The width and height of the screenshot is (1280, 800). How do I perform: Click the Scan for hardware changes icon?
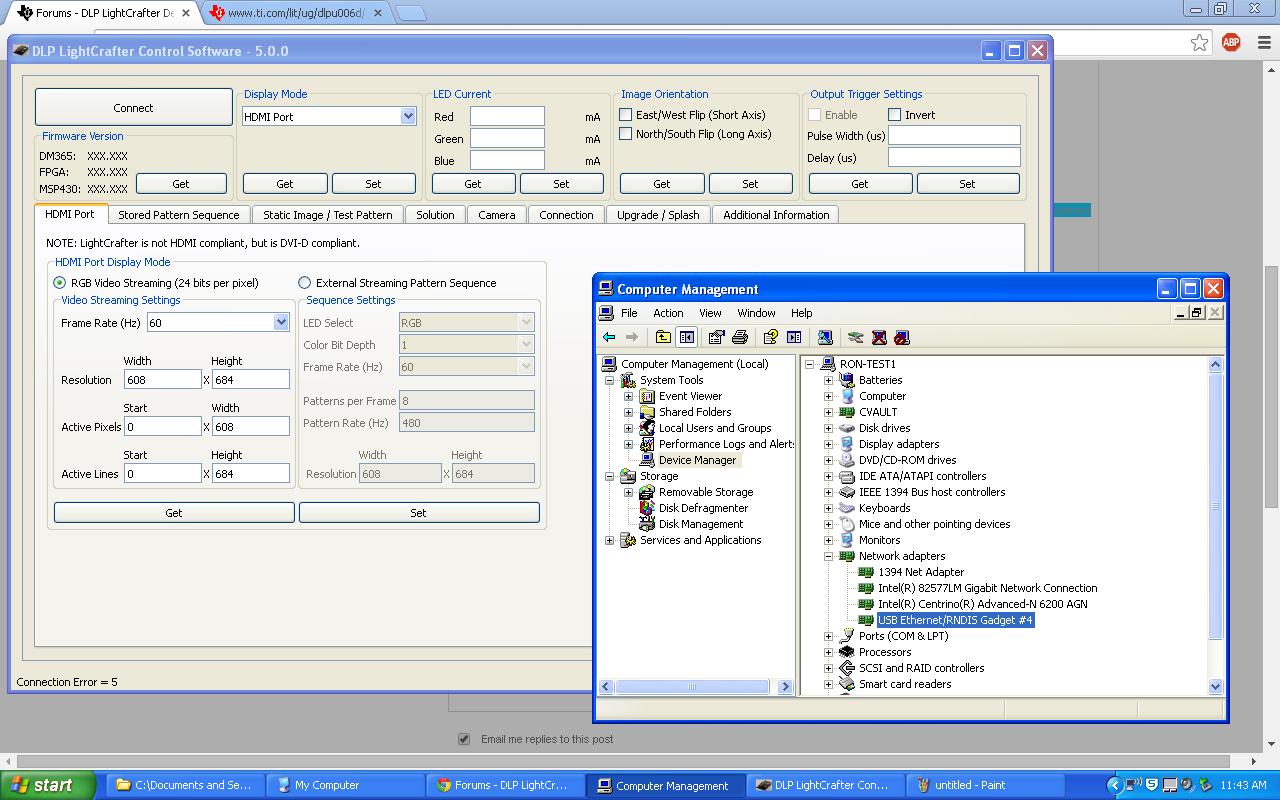825,337
